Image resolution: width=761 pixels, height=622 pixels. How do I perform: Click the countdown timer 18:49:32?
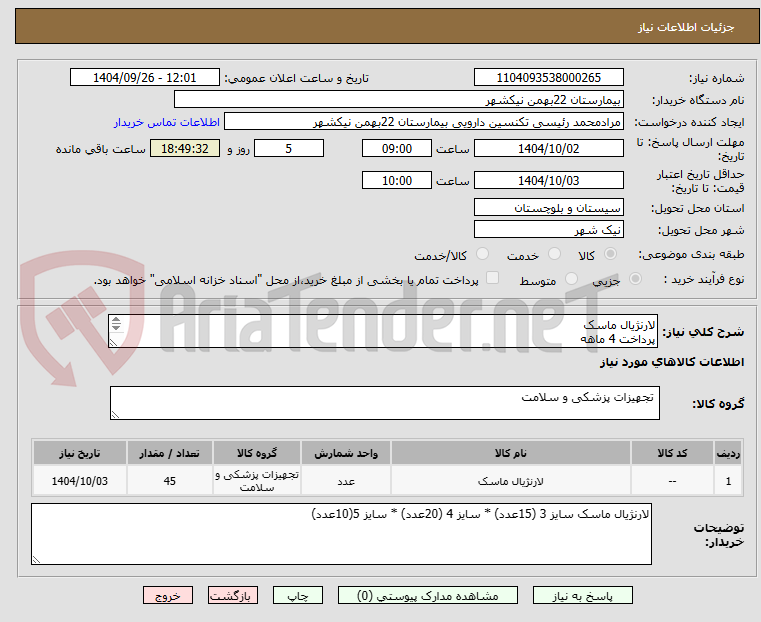(185, 148)
